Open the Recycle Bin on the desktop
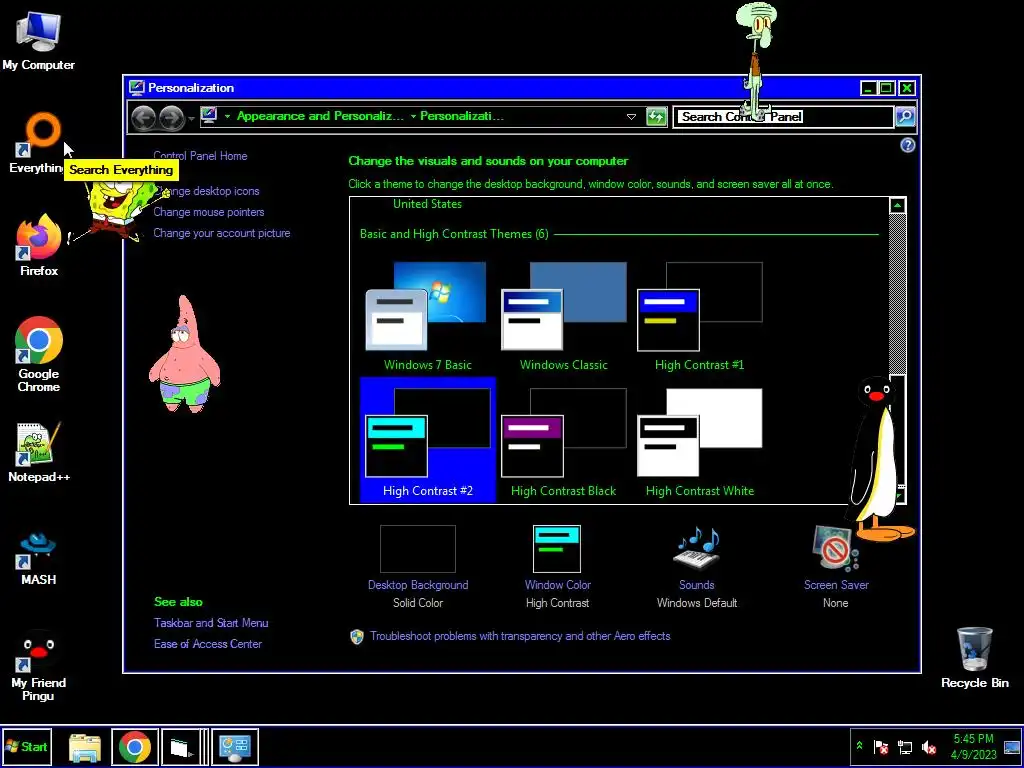This screenshot has width=1024, height=768. point(974,658)
